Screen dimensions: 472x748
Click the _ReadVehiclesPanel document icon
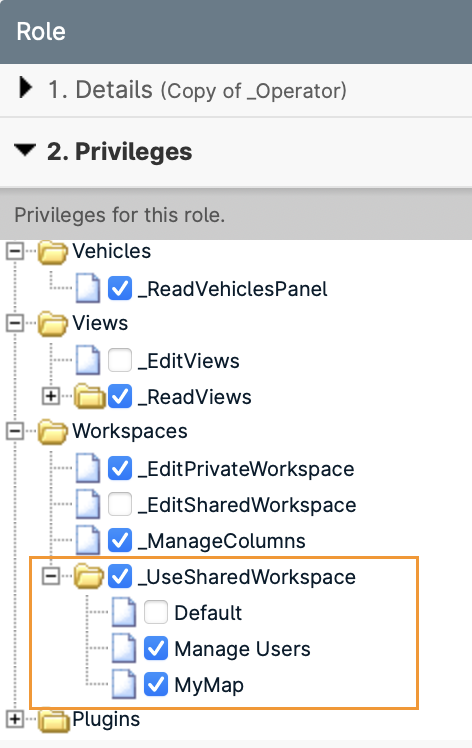click(88, 288)
